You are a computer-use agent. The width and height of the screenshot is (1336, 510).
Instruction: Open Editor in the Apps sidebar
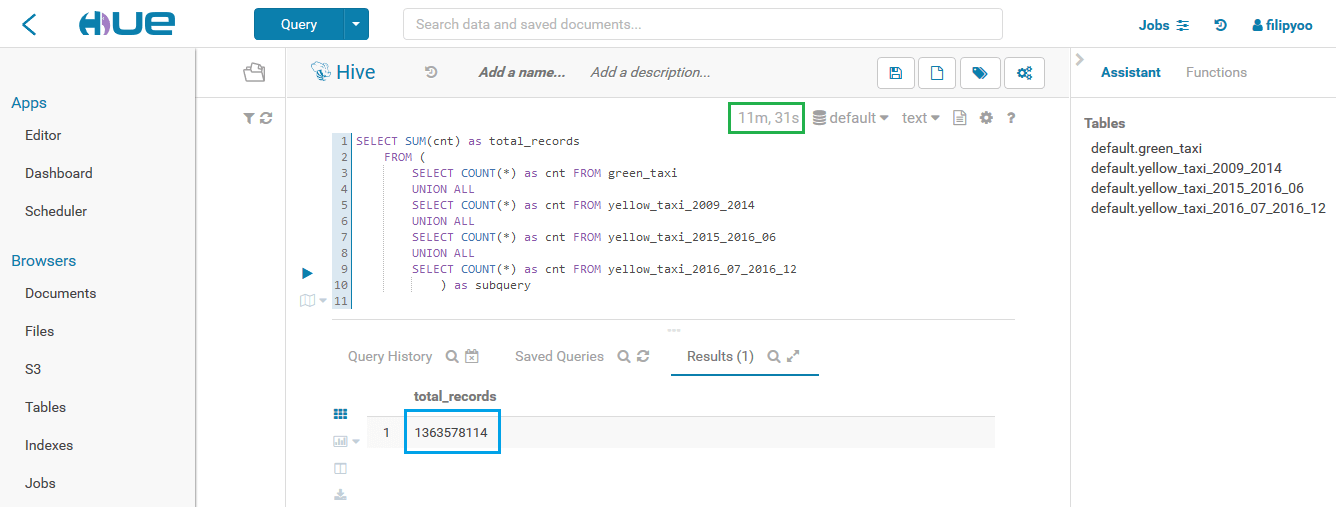(x=43, y=135)
